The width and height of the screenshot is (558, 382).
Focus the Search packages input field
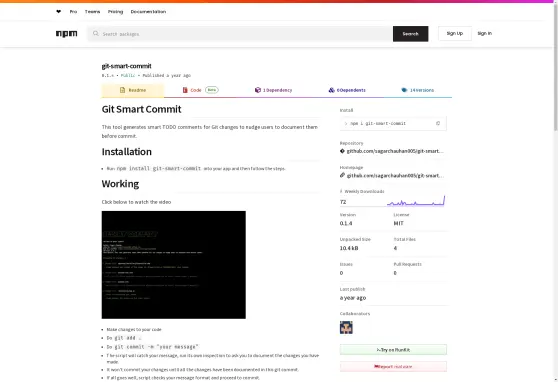pyautogui.click(x=241, y=34)
